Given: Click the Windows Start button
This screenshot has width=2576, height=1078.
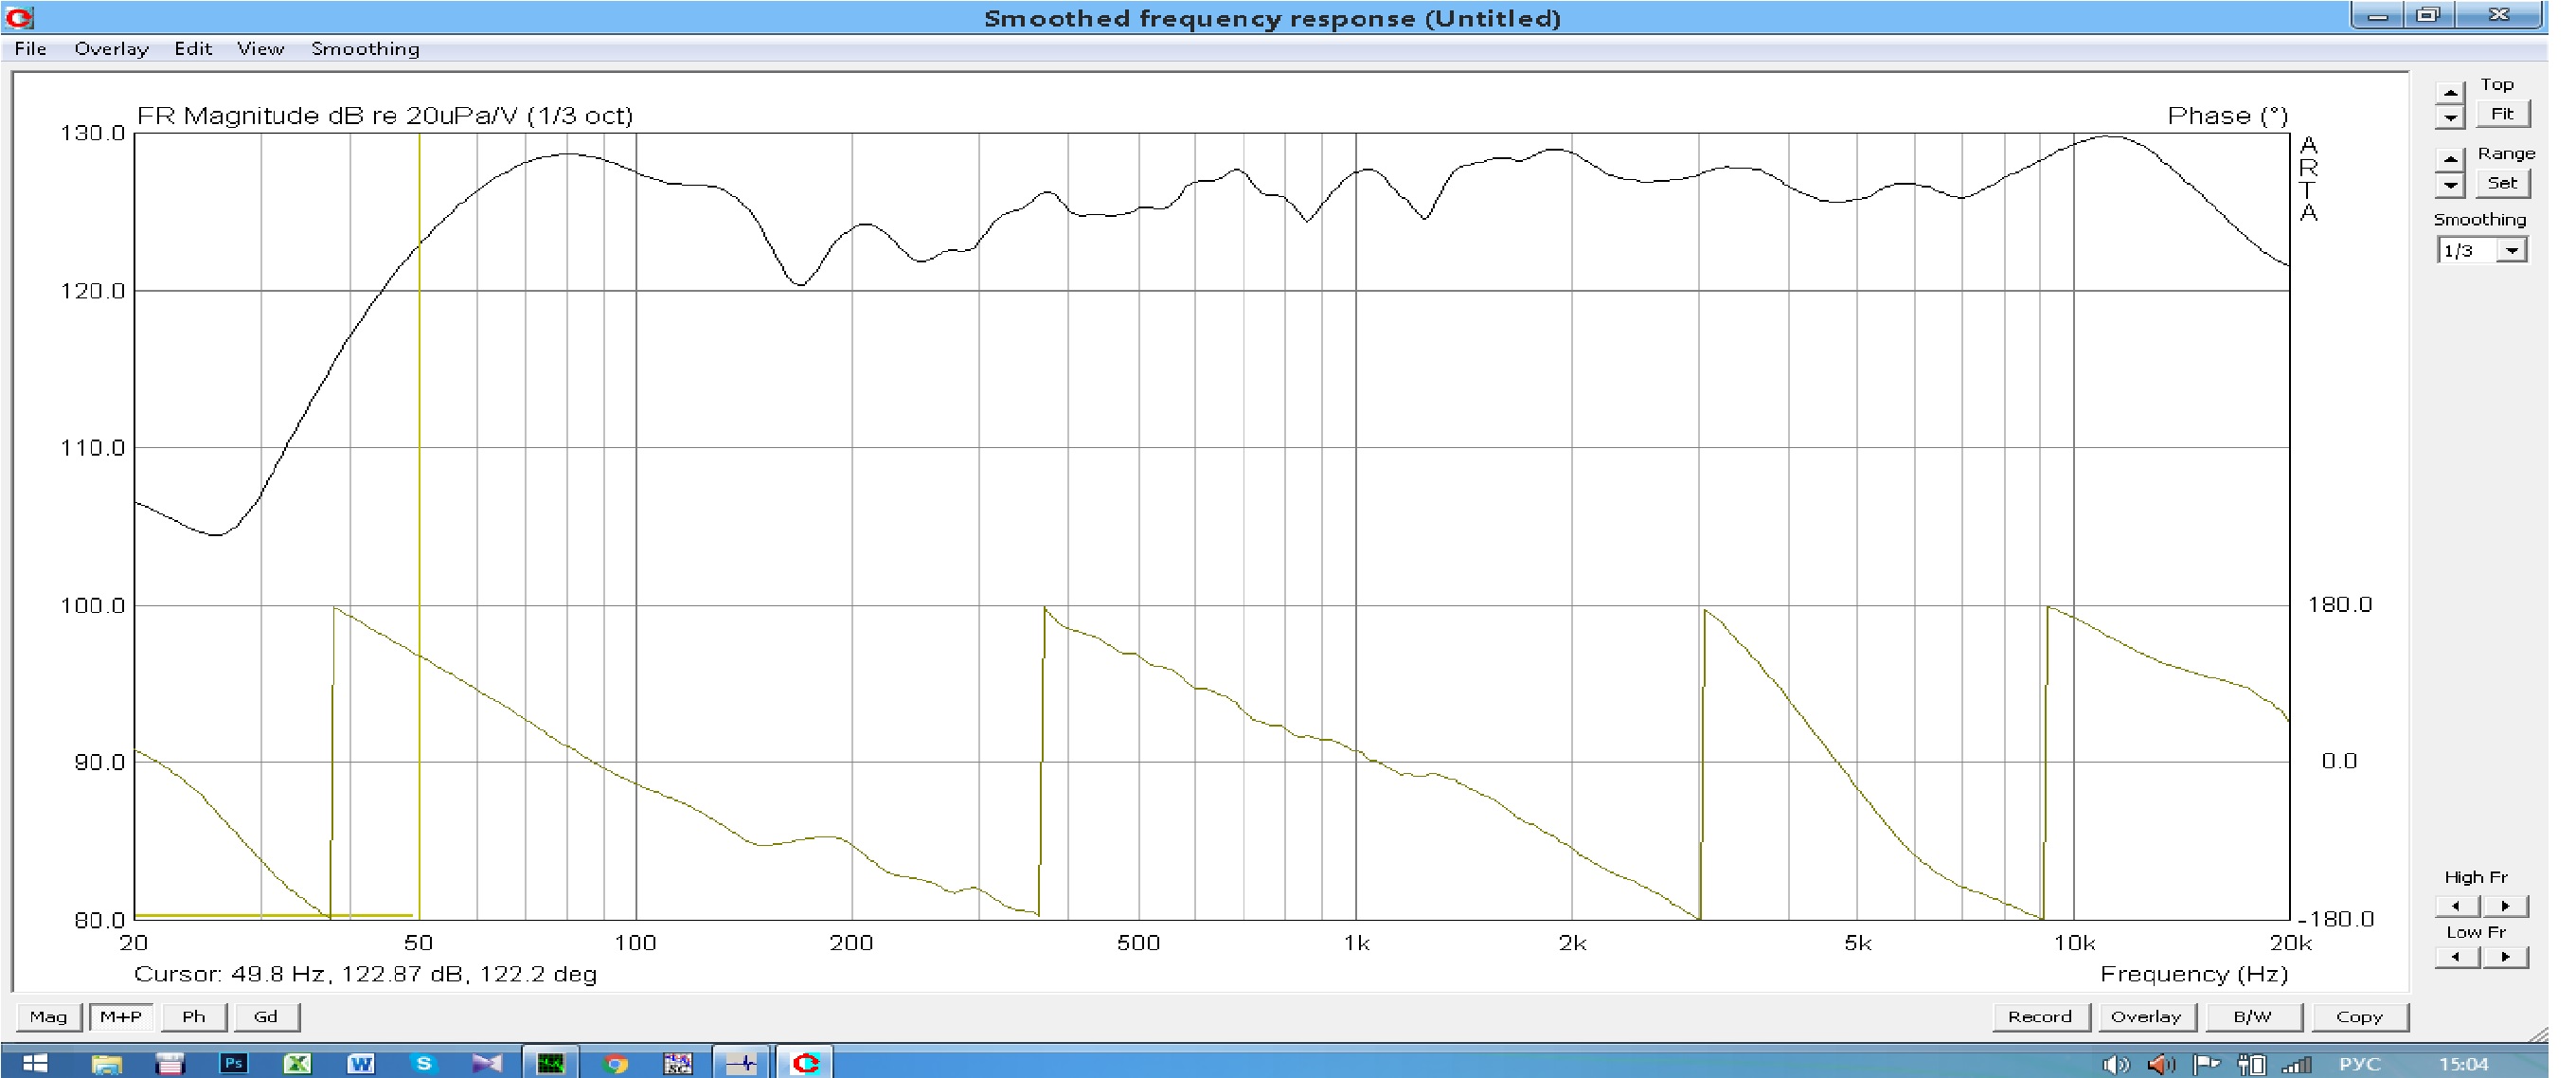Looking at the screenshot, I should point(35,1063).
